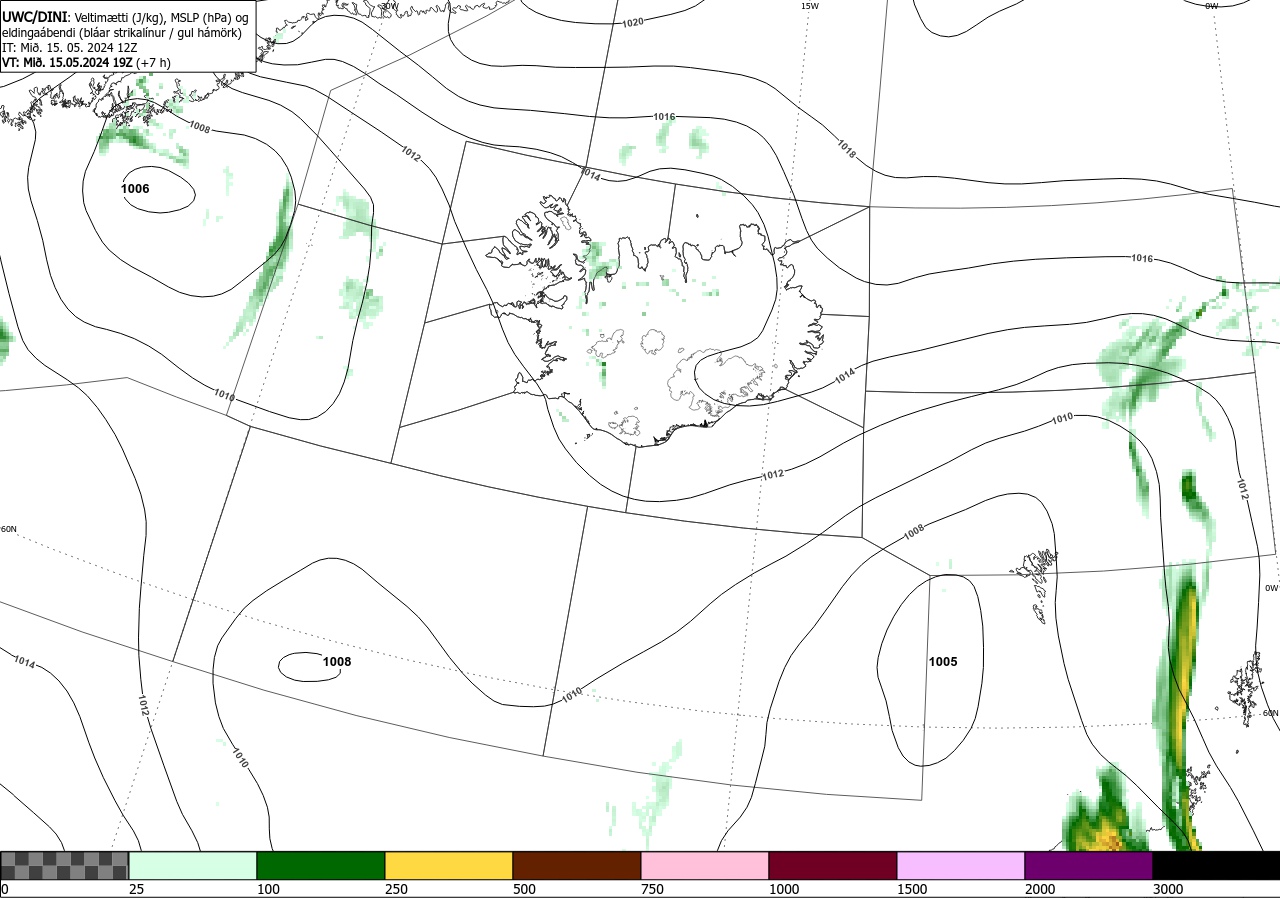Click the 1018 isobar label
Screen dimensions: 1280x898
point(846,149)
